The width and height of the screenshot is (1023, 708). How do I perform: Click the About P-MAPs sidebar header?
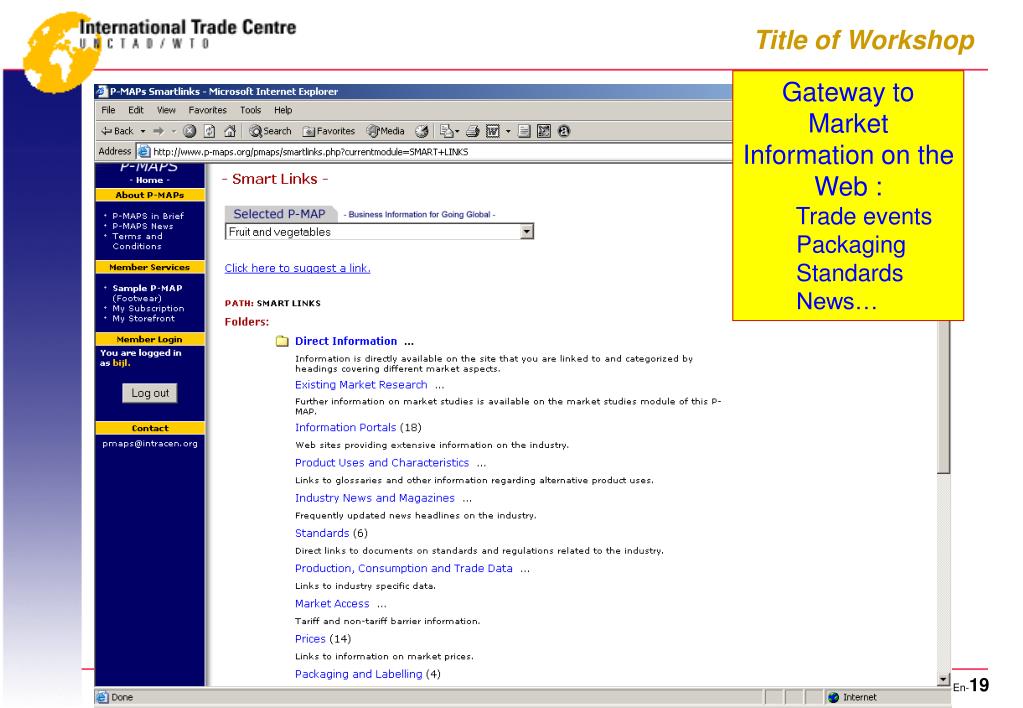click(150, 195)
